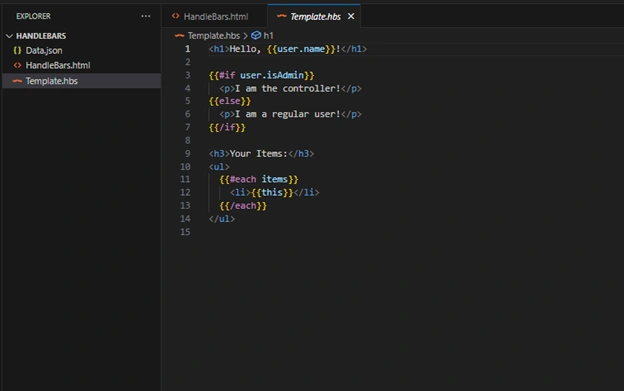624x391 pixels.
Task: Click the HTML icon on HandleBars.html tab
Action: click(x=175, y=16)
